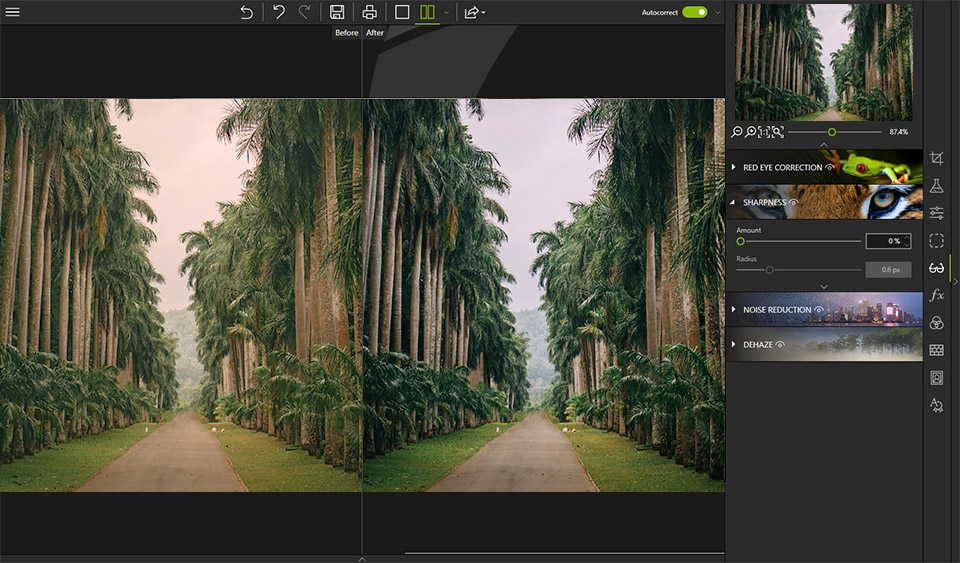Save the image with the floppy disk icon

coord(337,12)
